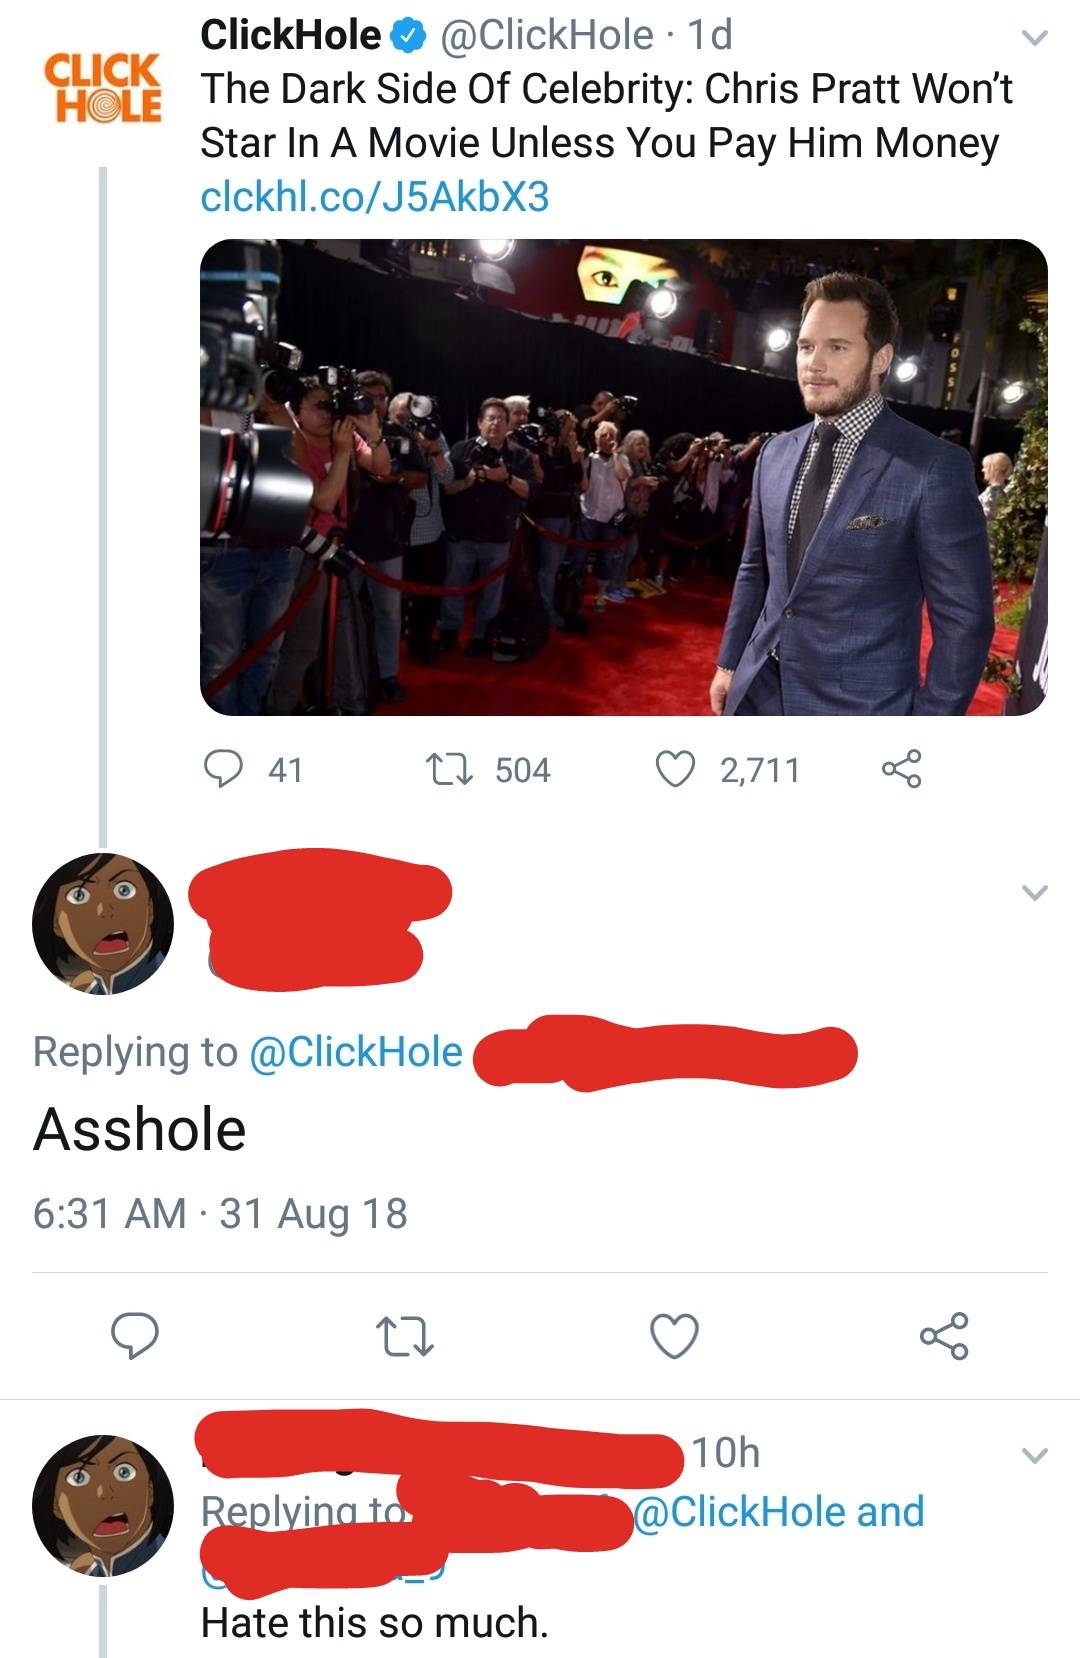This screenshot has width=1080, height=1658.
Task: Like the ClickHole tweet with 2,711 likes
Action: pyautogui.click(x=675, y=769)
